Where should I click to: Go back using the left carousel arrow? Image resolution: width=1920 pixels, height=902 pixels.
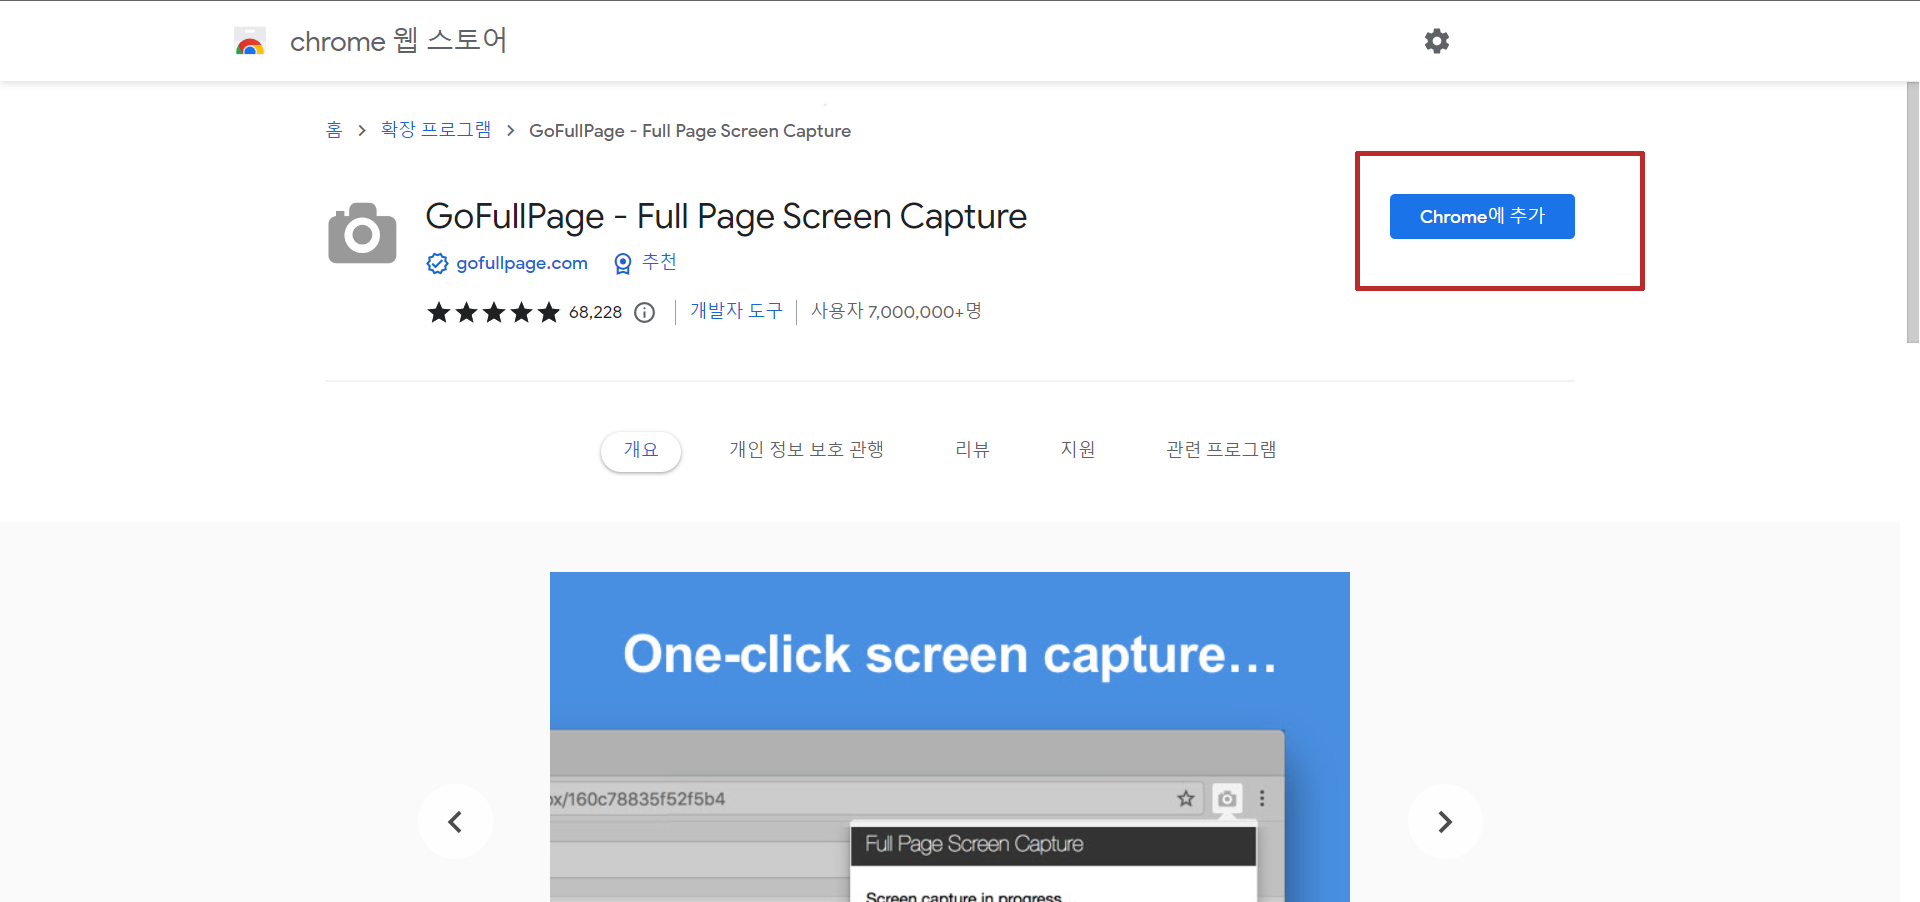tap(456, 821)
